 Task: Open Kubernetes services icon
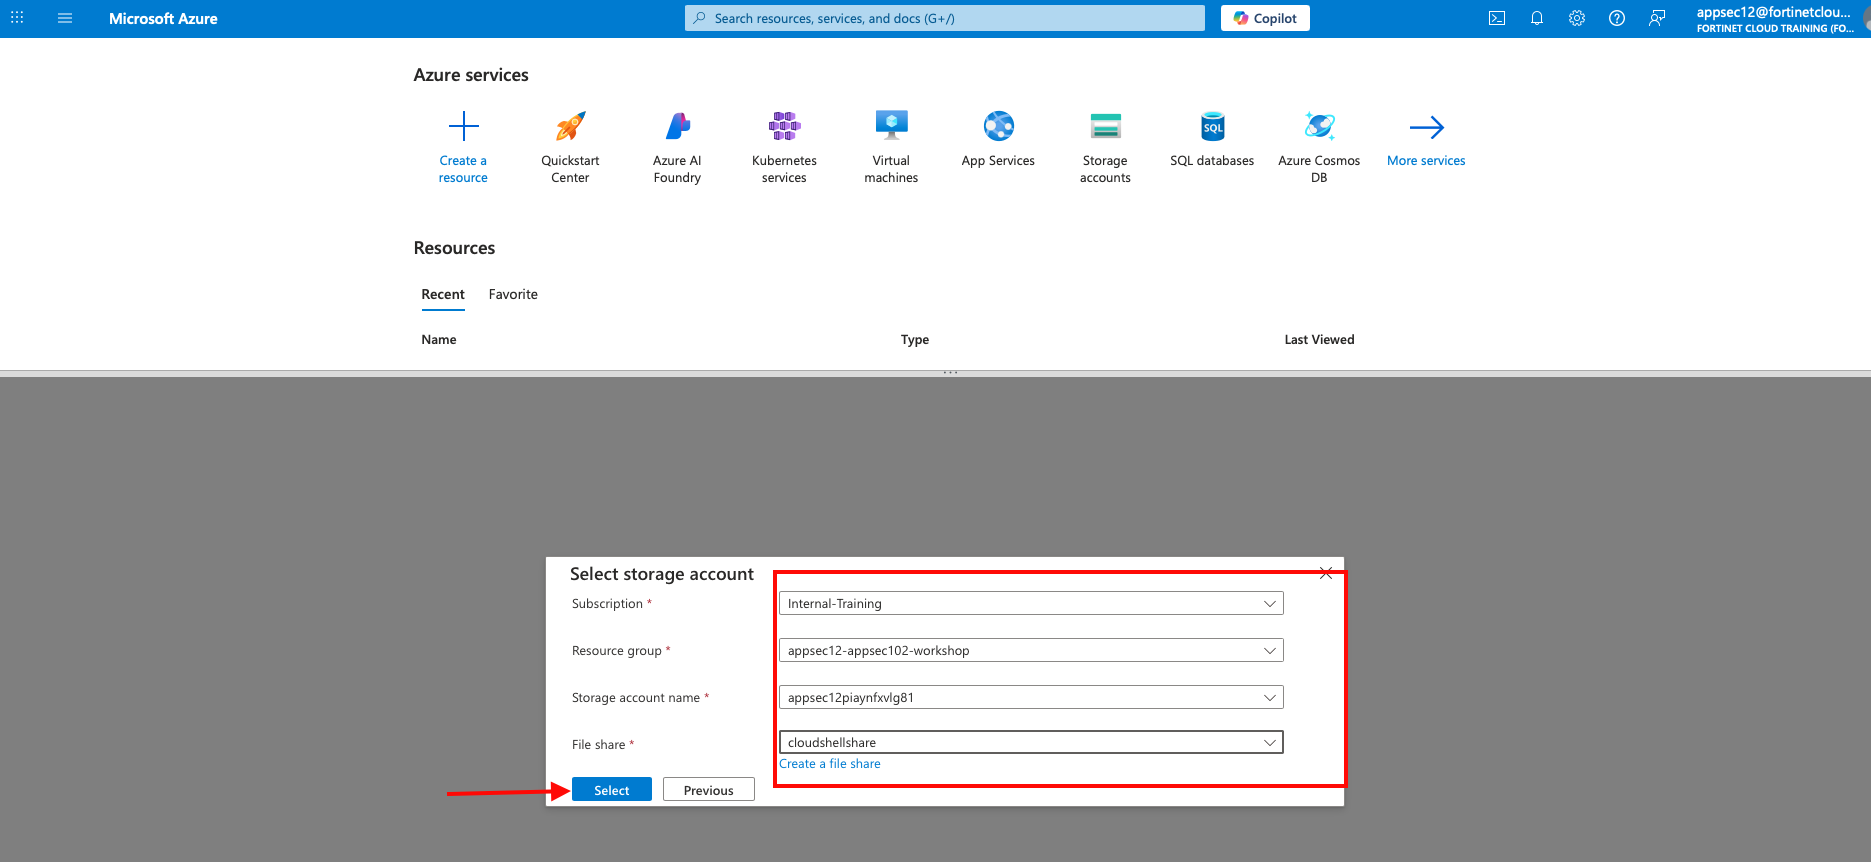[x=784, y=126]
